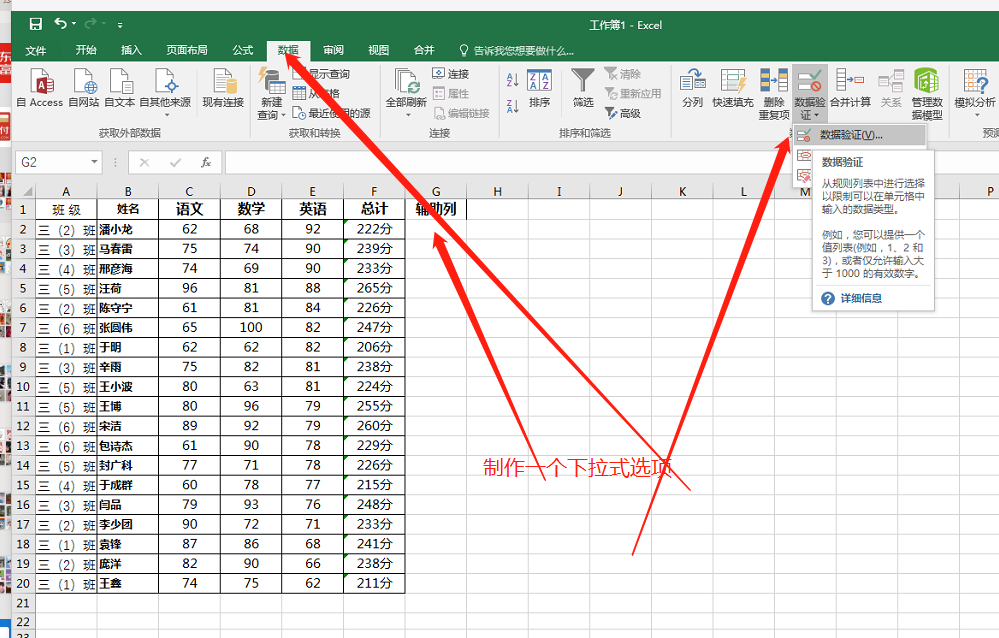Click 最近使用的源 button

pos(331,113)
